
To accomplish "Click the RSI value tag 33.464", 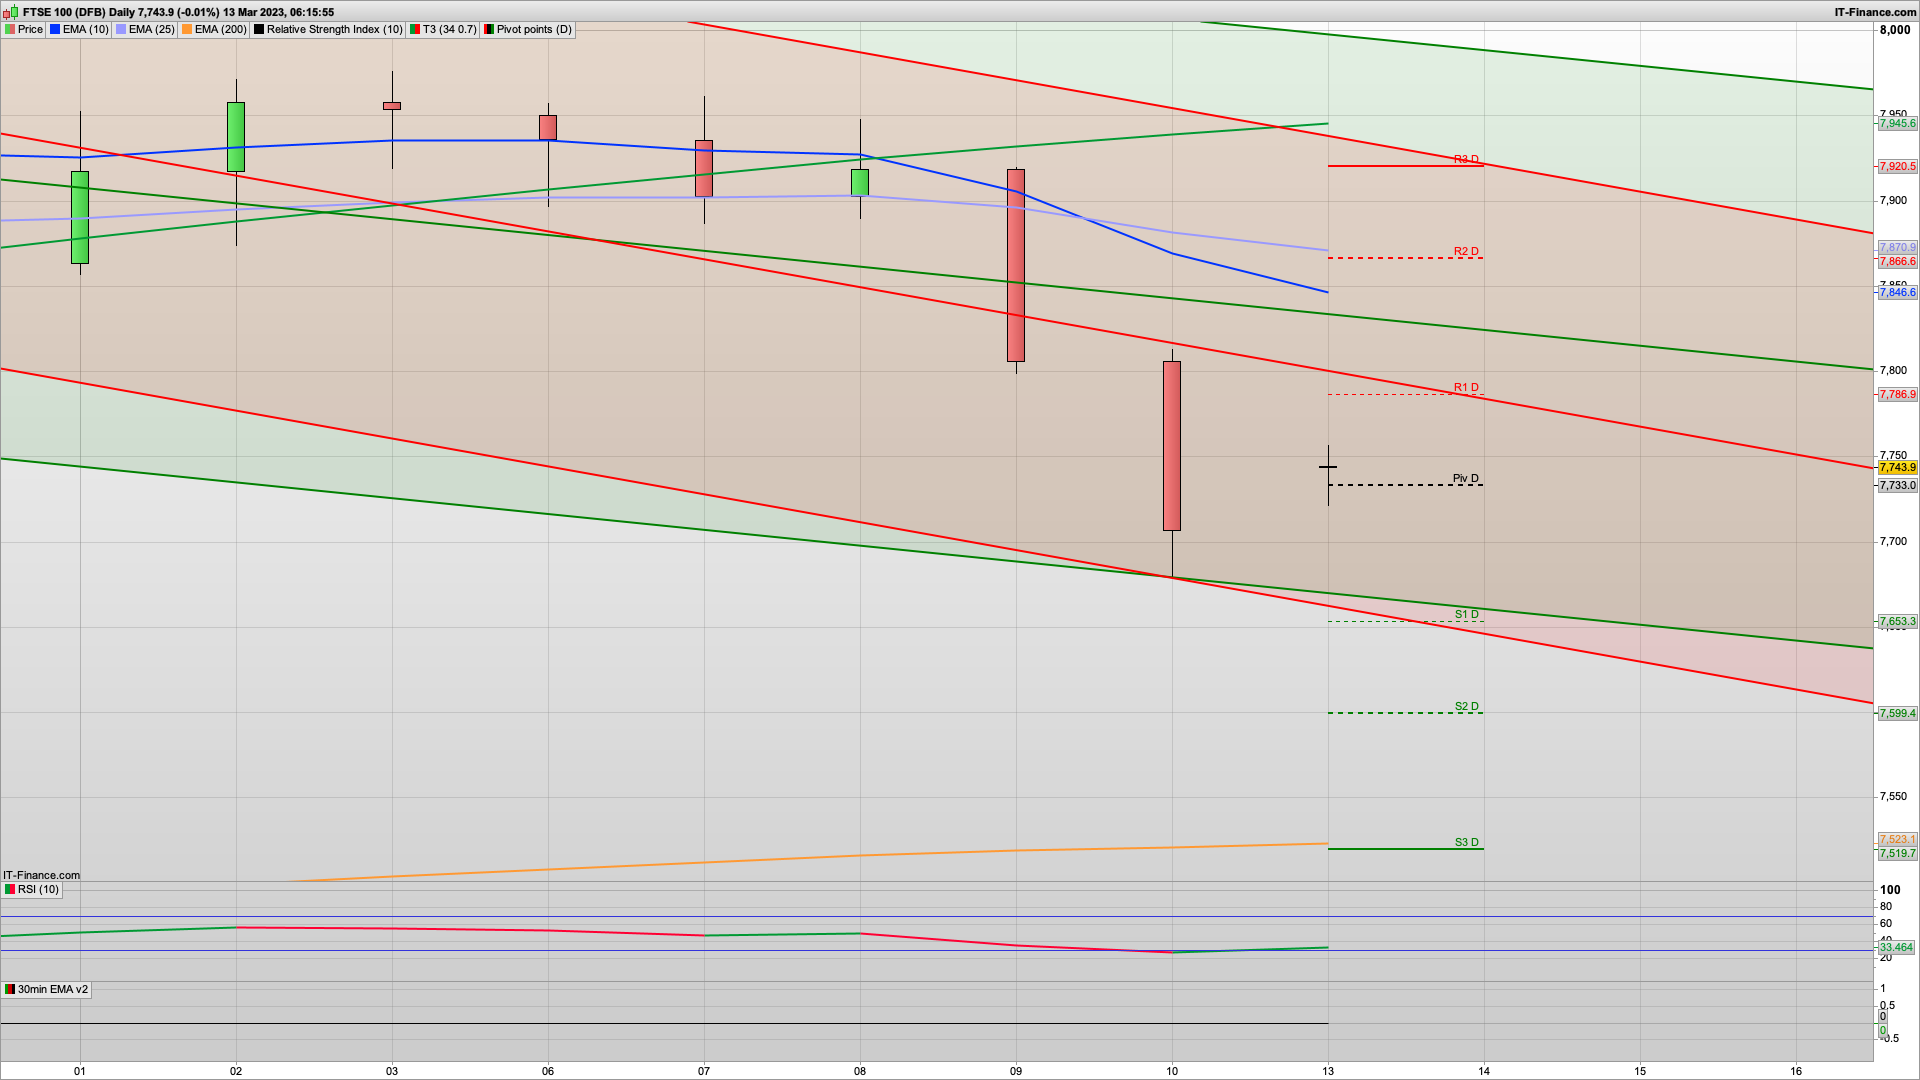I will [1896, 947].
